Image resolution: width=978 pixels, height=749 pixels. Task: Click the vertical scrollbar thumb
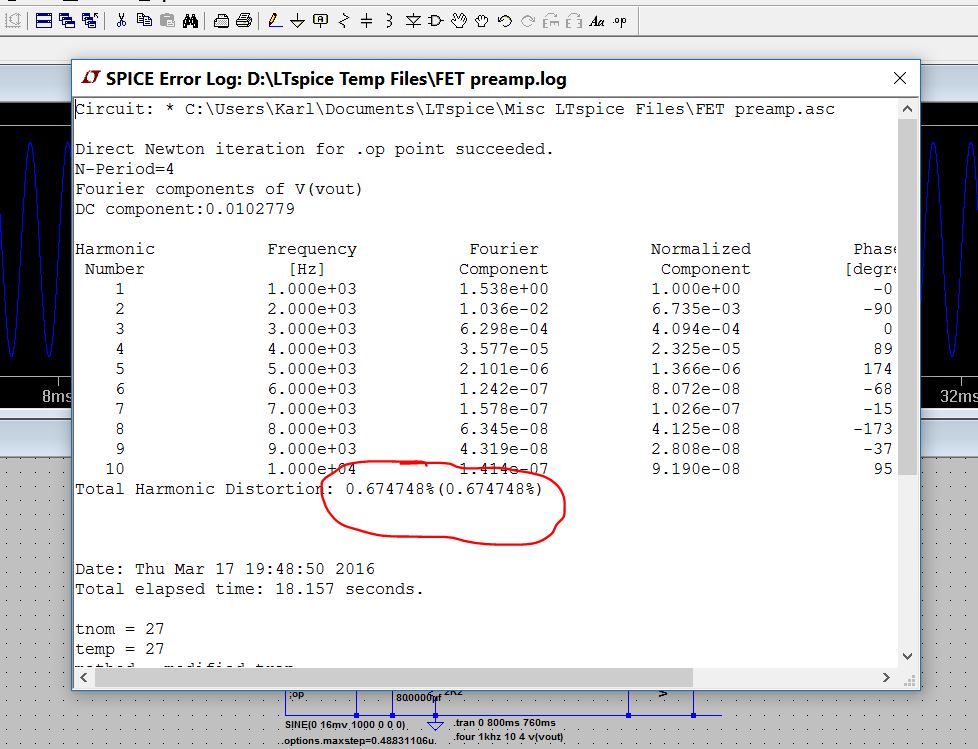[x=908, y=297]
